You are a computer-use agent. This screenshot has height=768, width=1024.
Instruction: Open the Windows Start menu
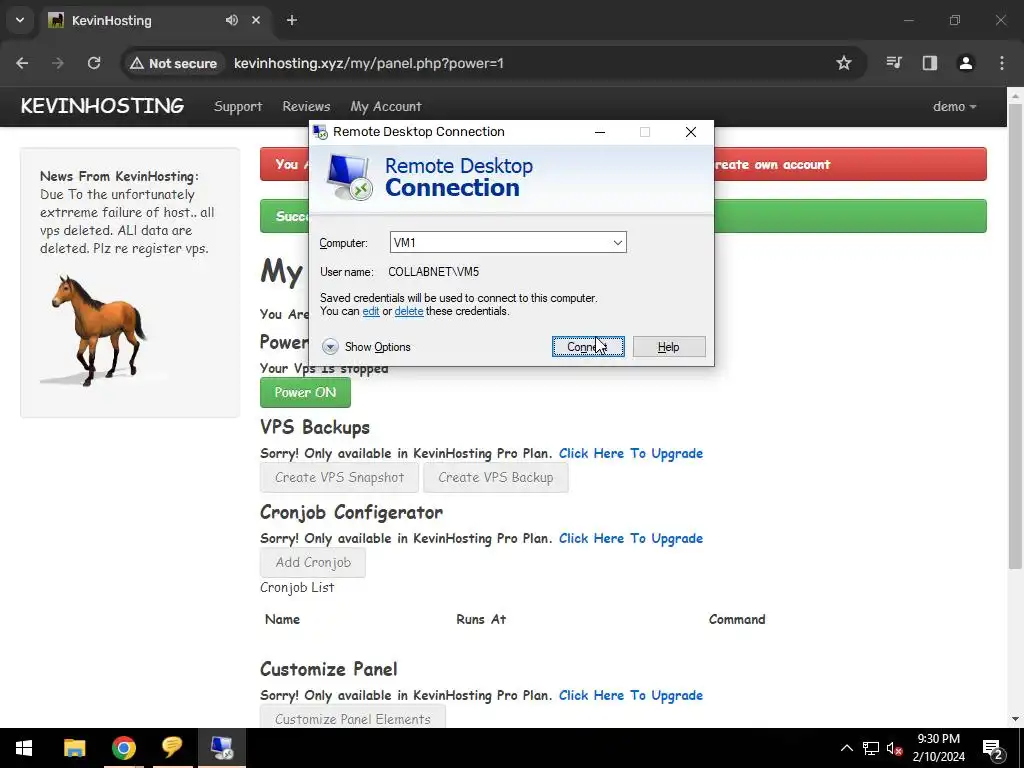pyautogui.click(x=24, y=748)
